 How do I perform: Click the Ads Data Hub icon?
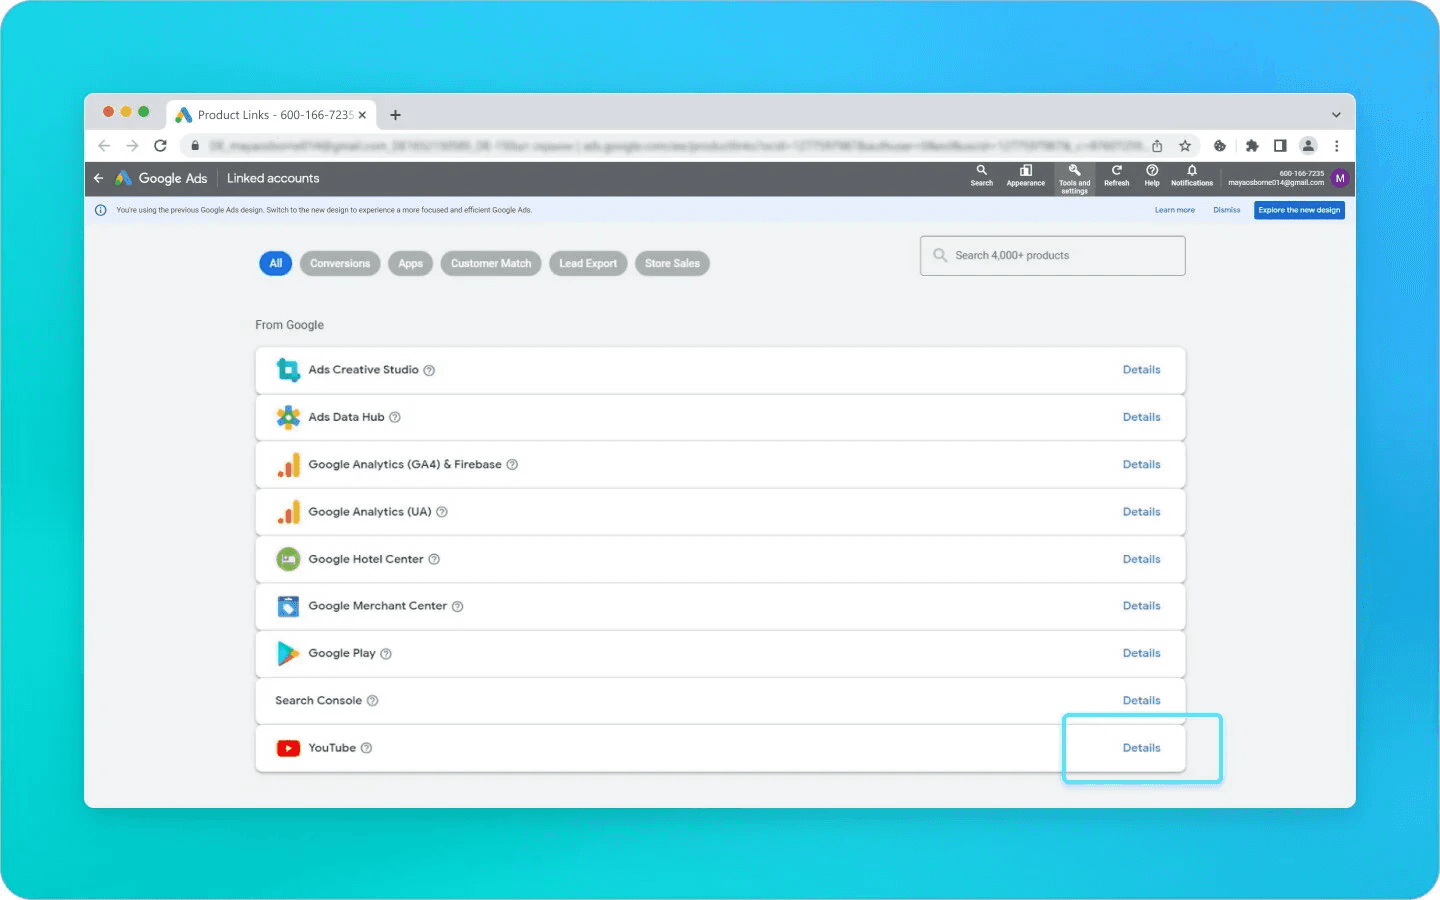tap(288, 417)
